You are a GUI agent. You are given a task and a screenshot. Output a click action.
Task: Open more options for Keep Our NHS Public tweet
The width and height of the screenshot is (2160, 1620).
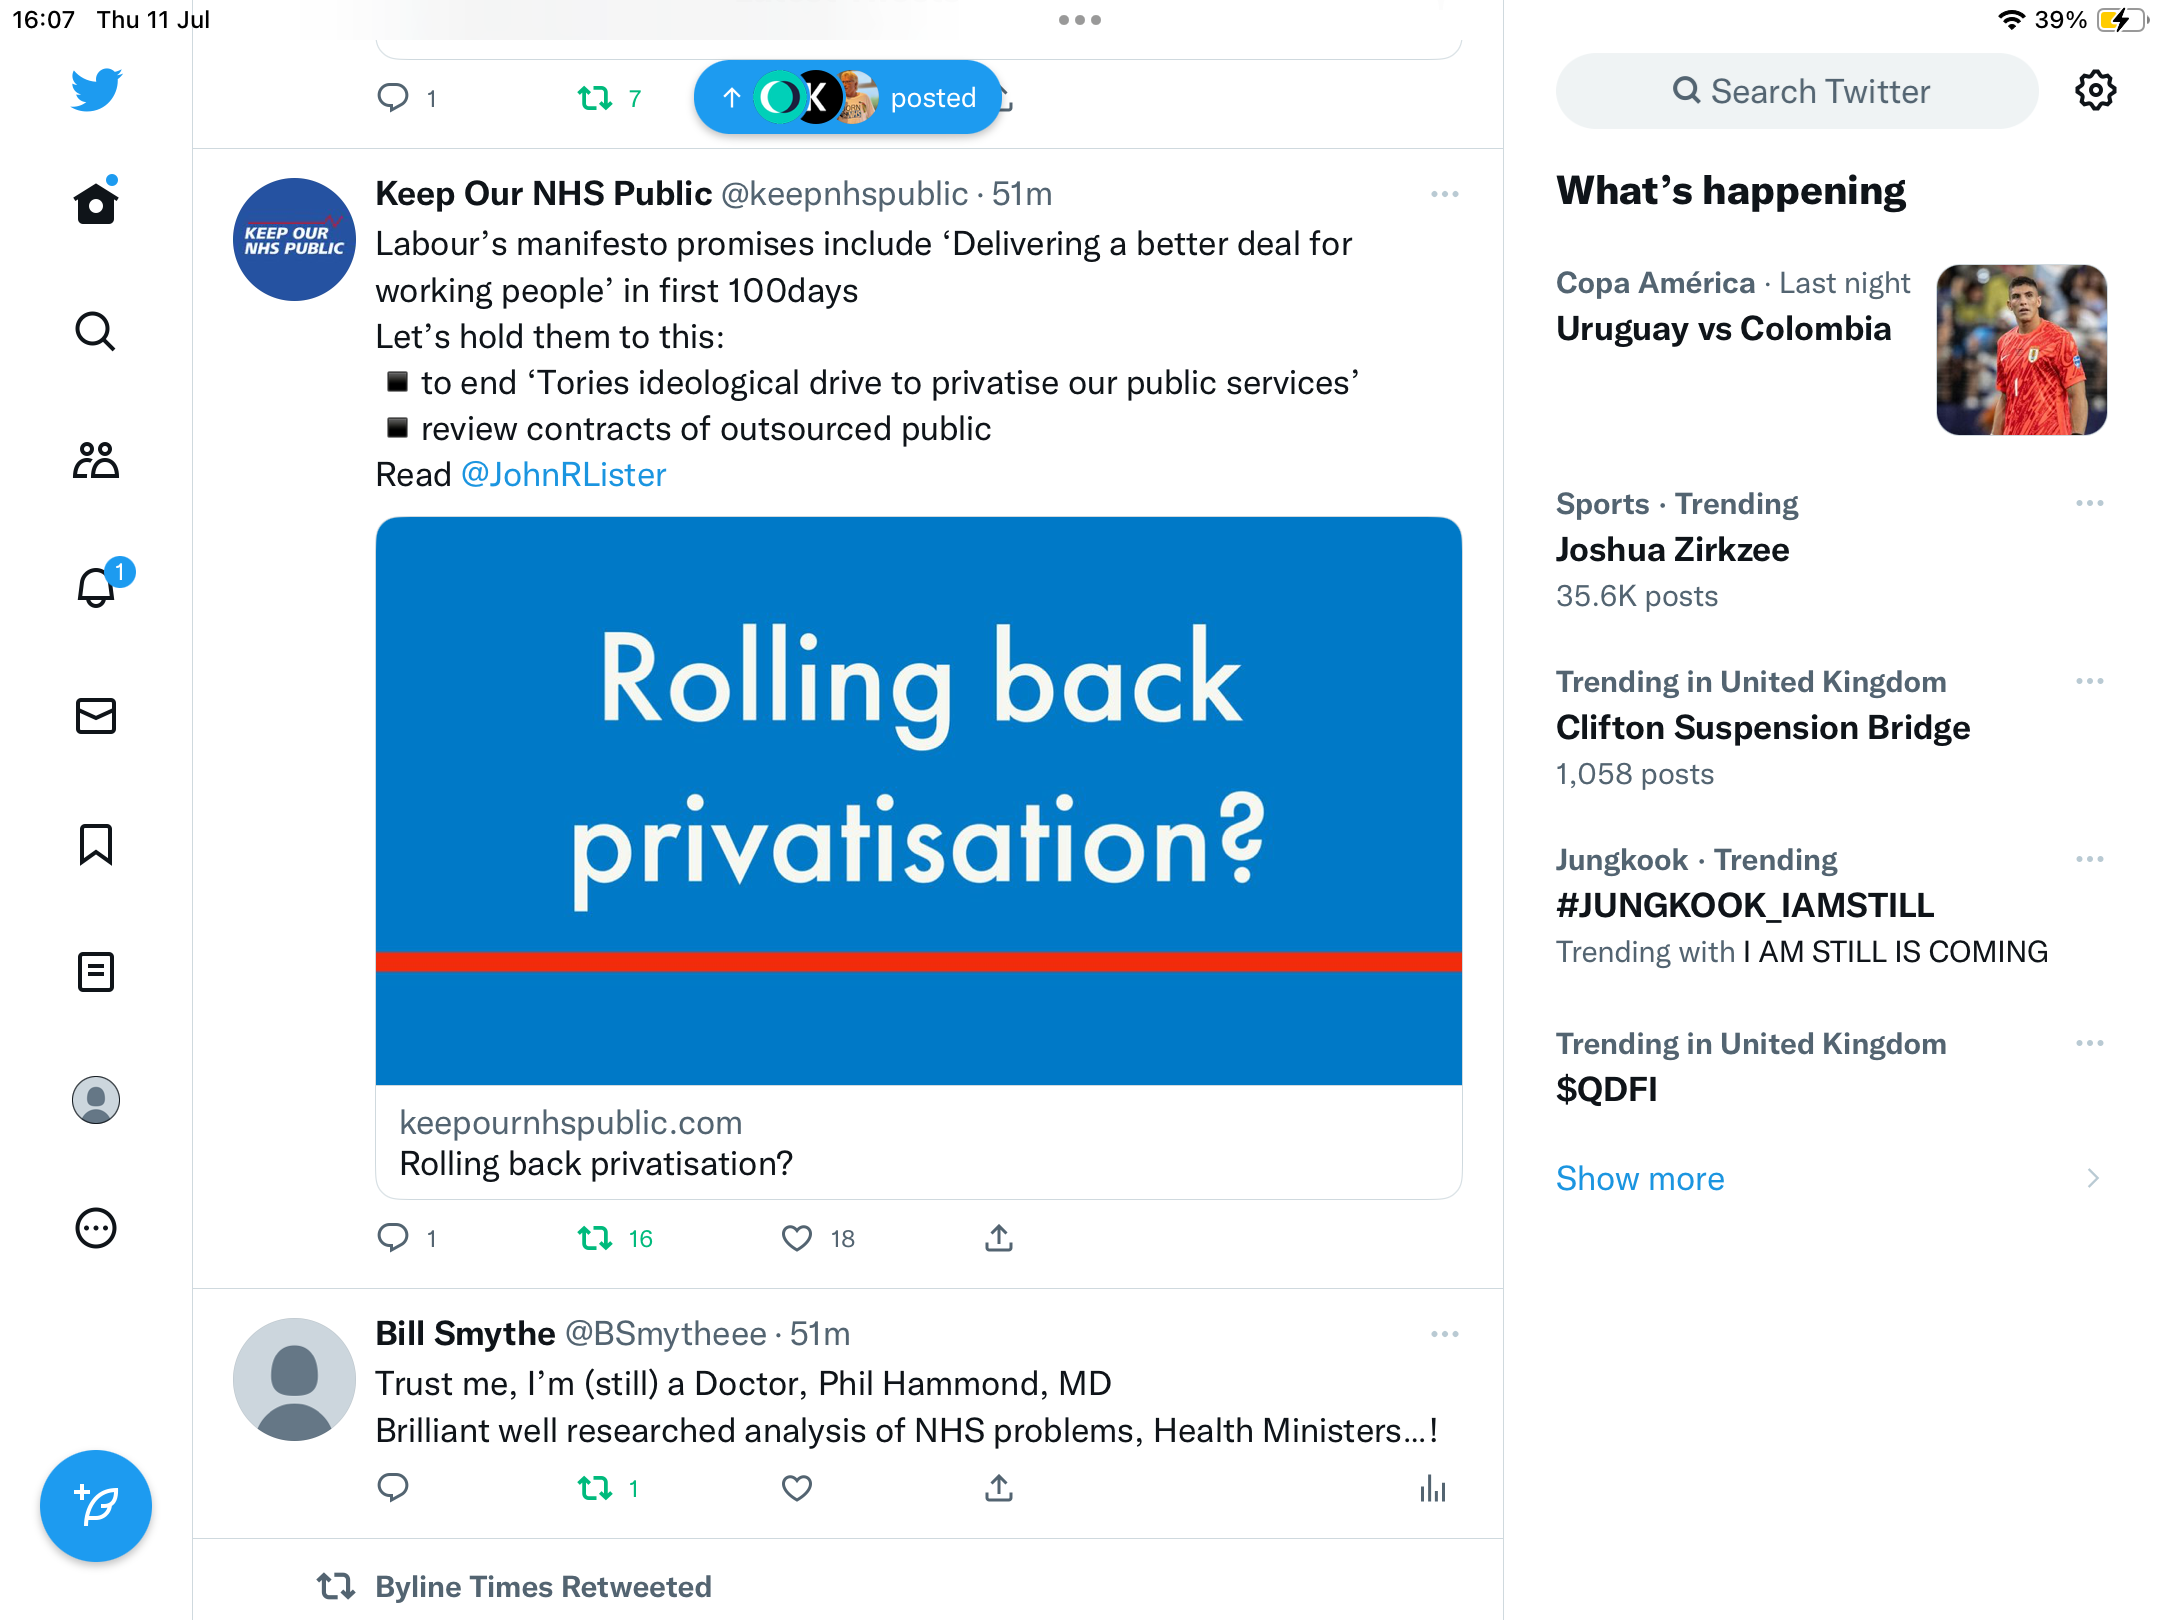1445,194
